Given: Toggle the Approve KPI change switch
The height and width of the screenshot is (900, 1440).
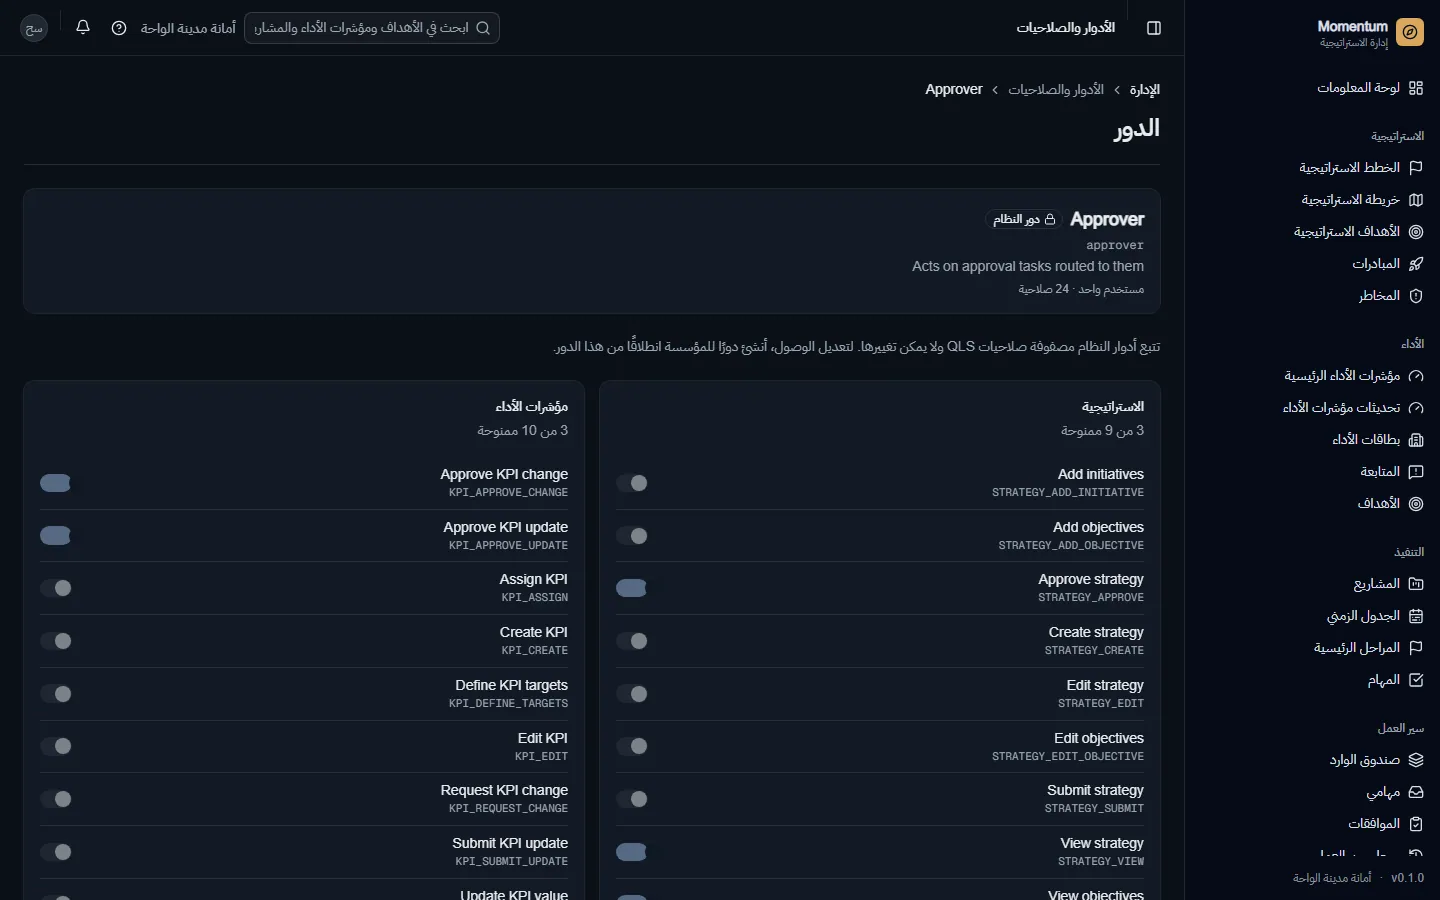Looking at the screenshot, I should tap(56, 483).
